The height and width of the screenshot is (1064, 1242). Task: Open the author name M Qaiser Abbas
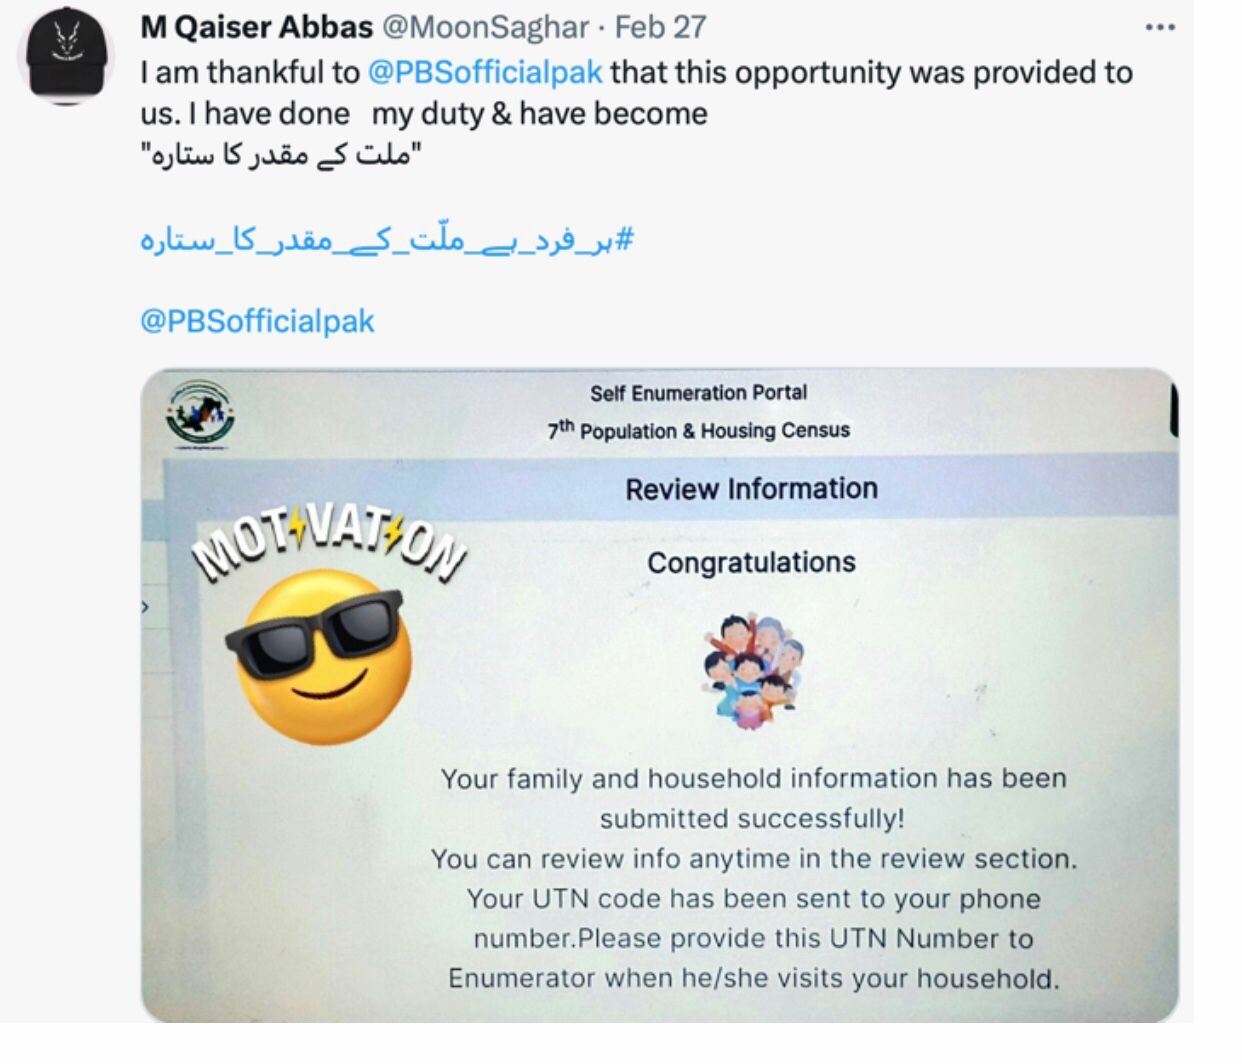(x=257, y=27)
